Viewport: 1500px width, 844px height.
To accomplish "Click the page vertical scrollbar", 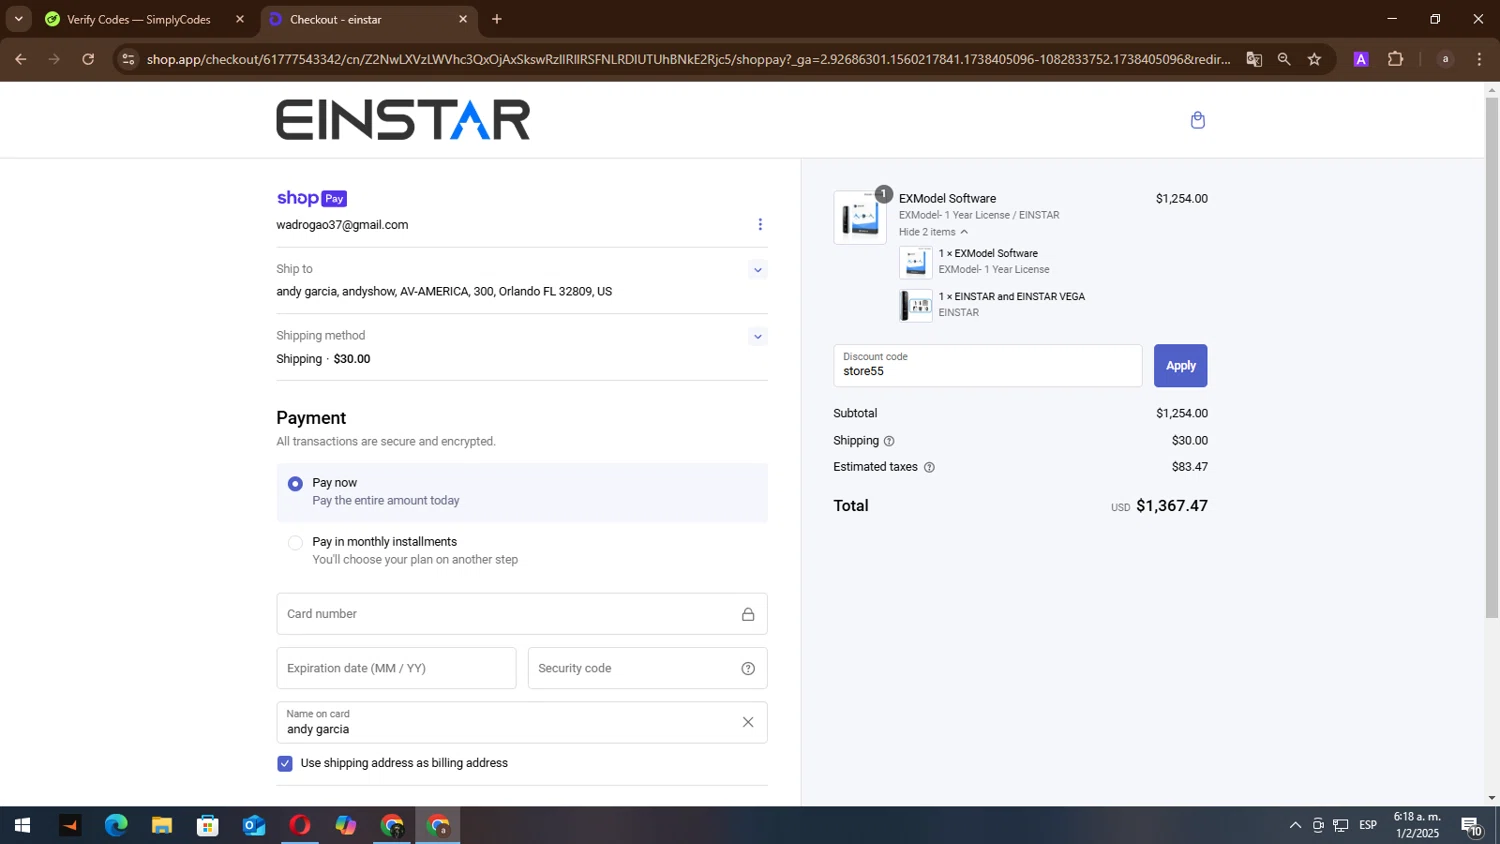I will point(1491,357).
